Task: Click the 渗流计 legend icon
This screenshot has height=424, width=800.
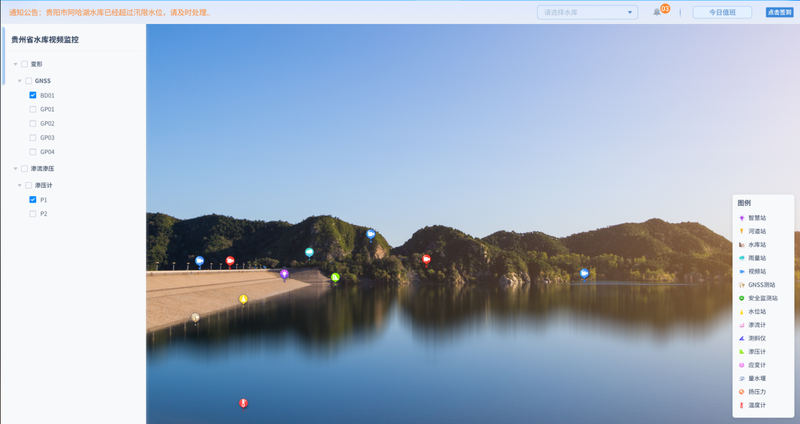Action: coord(742,325)
